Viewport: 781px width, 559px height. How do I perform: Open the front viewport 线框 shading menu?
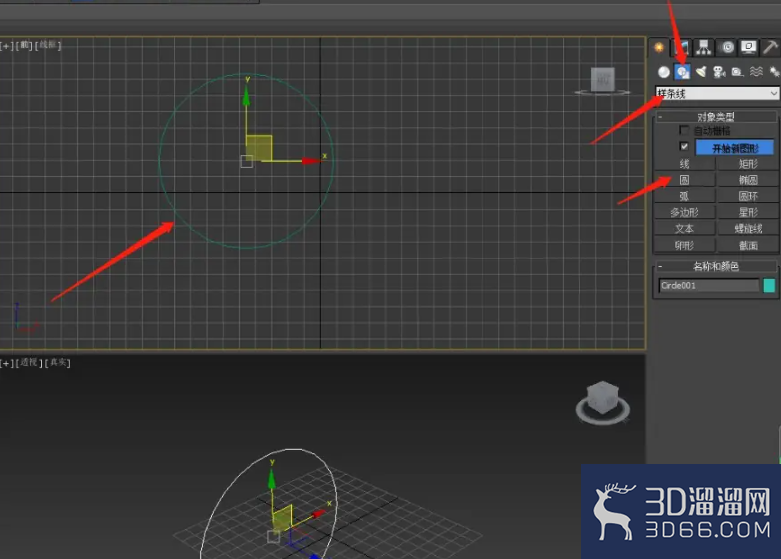pos(48,45)
